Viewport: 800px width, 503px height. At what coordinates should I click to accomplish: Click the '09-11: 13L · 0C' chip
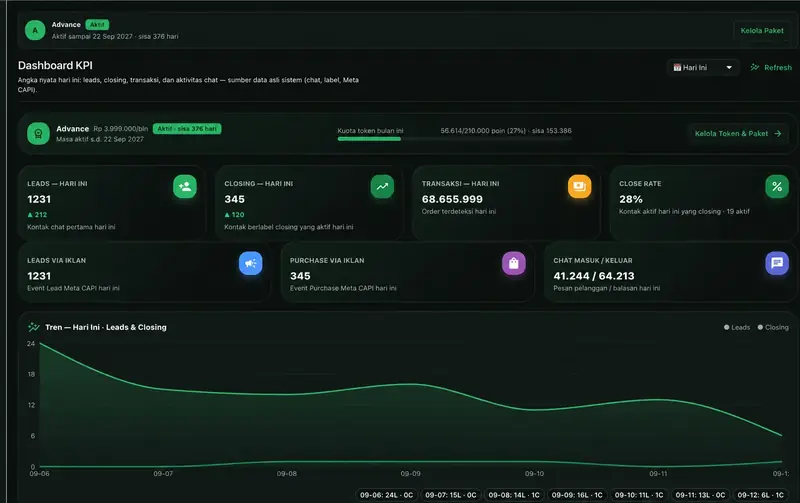coord(700,495)
